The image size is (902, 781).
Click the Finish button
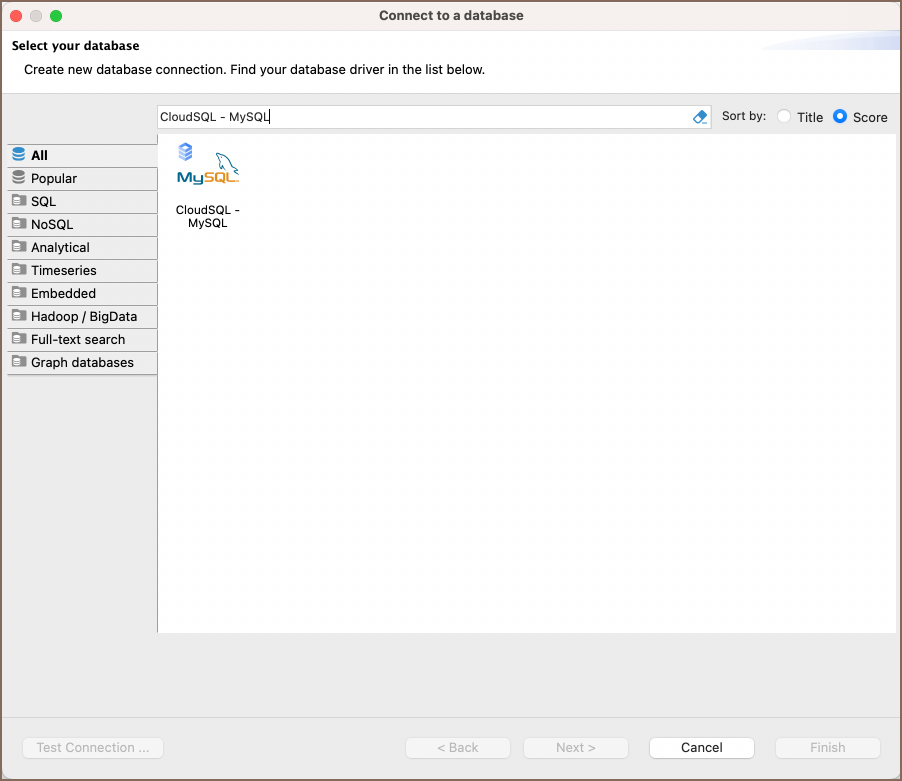click(x=827, y=747)
